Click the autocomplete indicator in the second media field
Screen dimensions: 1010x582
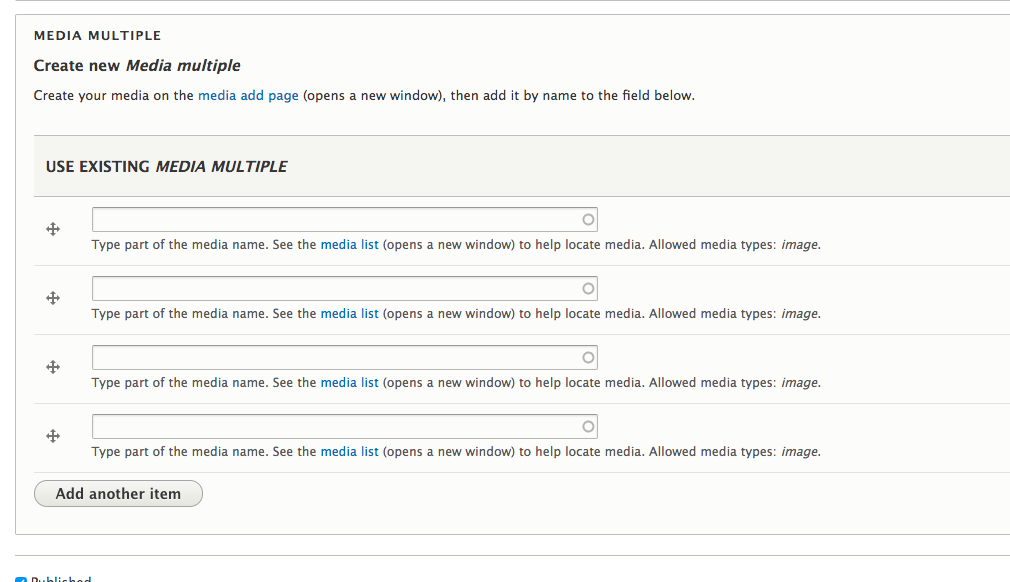pos(587,287)
